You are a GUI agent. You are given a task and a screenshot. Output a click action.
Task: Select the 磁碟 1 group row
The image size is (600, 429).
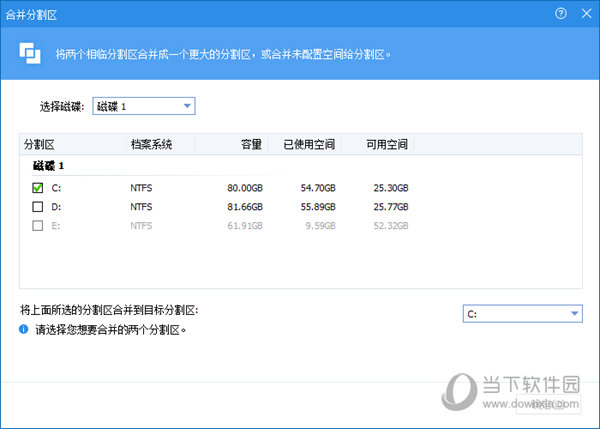[50, 165]
